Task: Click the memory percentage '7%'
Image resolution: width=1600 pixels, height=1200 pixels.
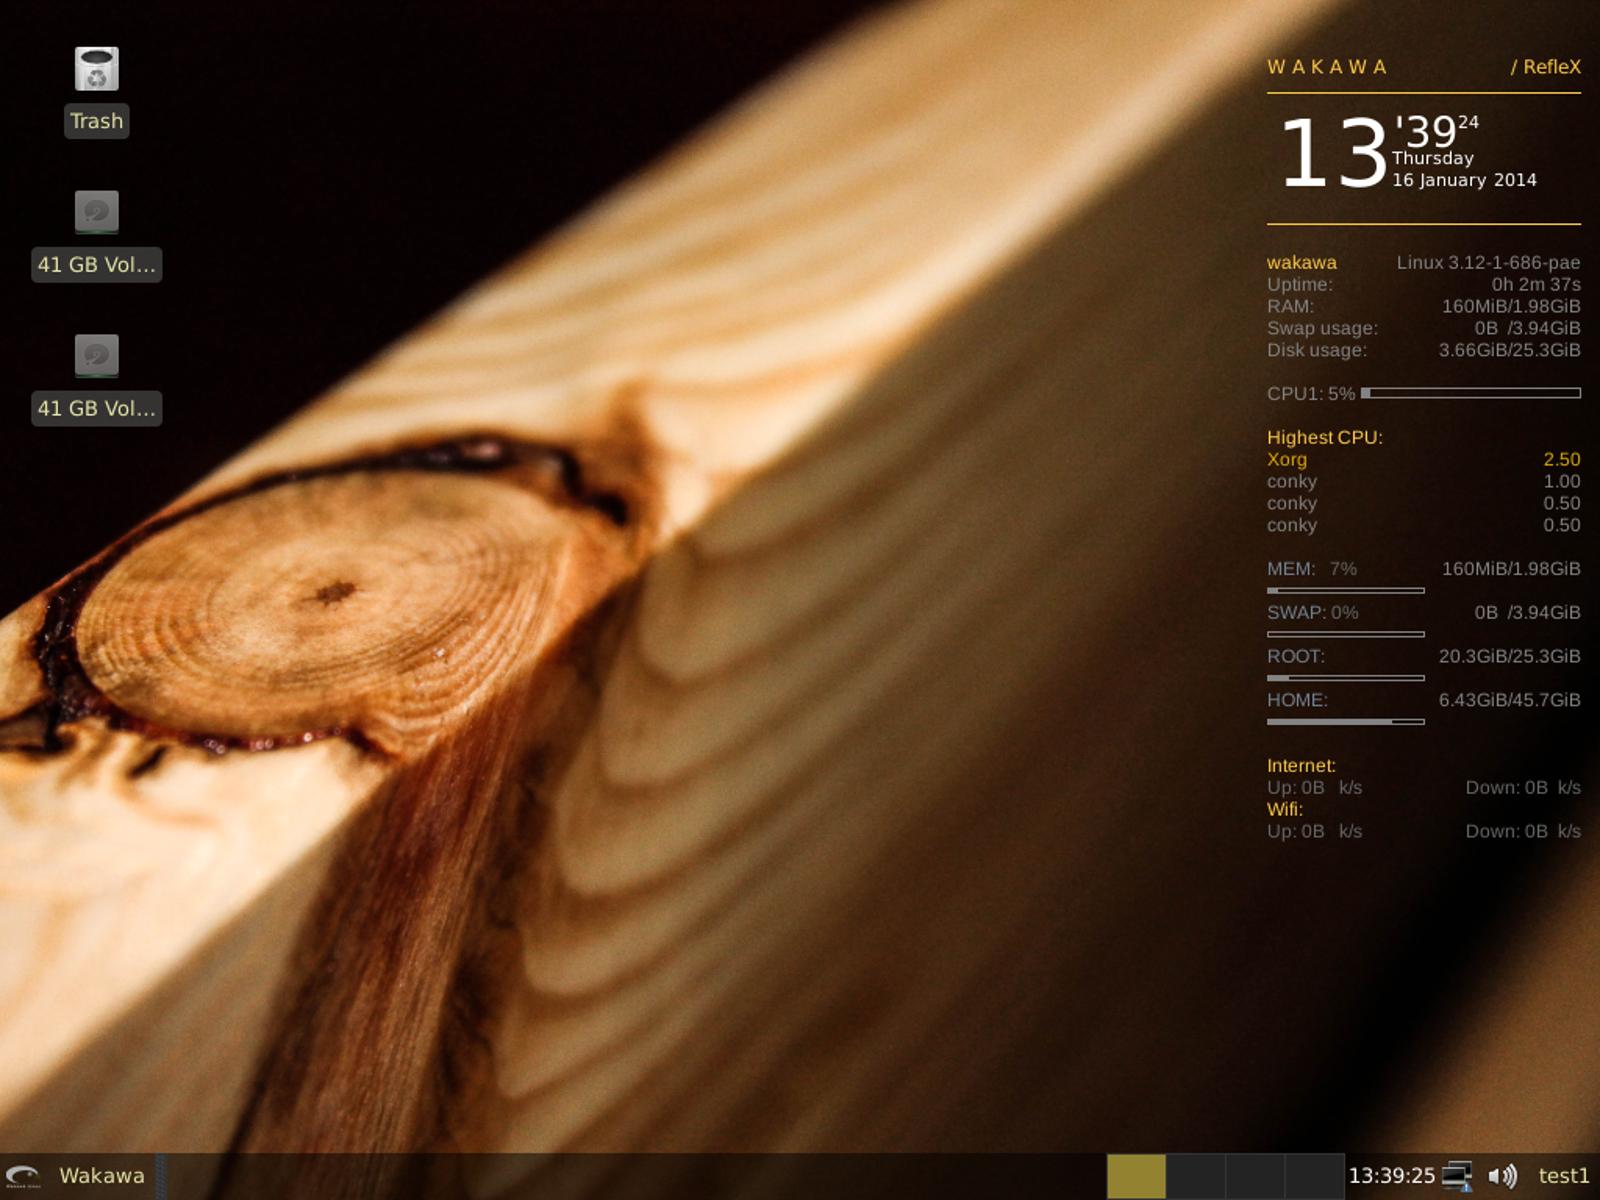Action: click(x=1343, y=569)
